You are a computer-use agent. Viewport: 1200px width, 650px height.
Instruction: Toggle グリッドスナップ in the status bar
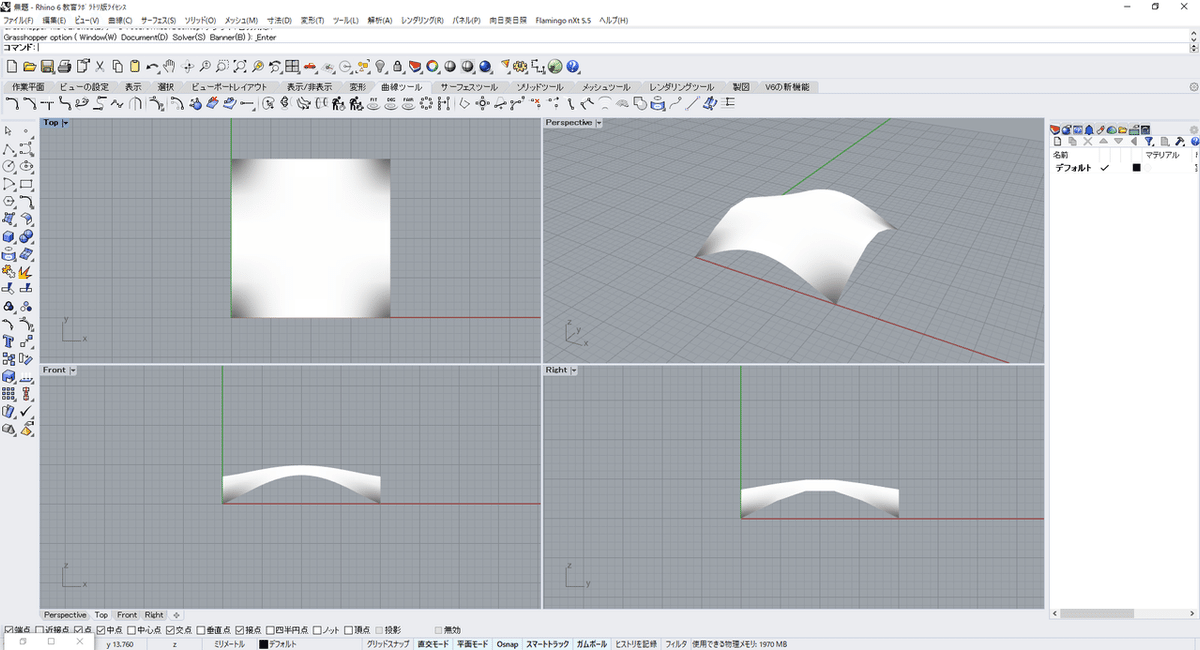(387, 644)
